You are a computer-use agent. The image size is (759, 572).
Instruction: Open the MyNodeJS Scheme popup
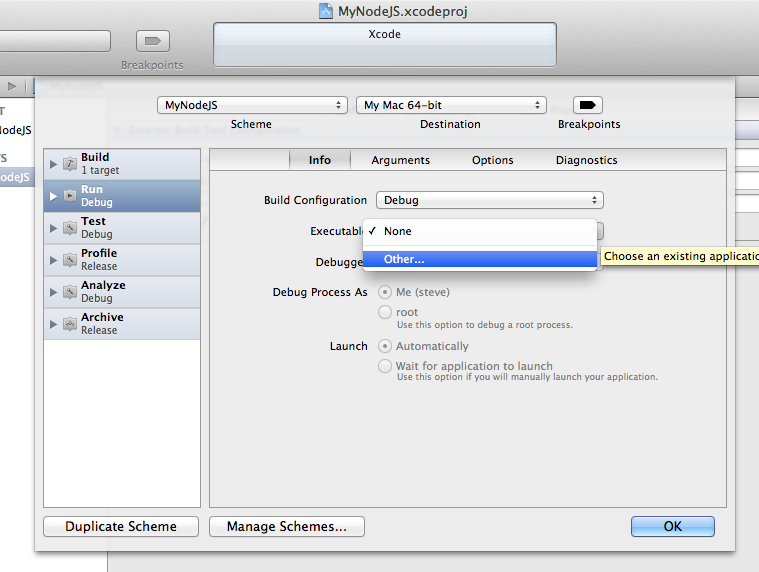(x=252, y=105)
